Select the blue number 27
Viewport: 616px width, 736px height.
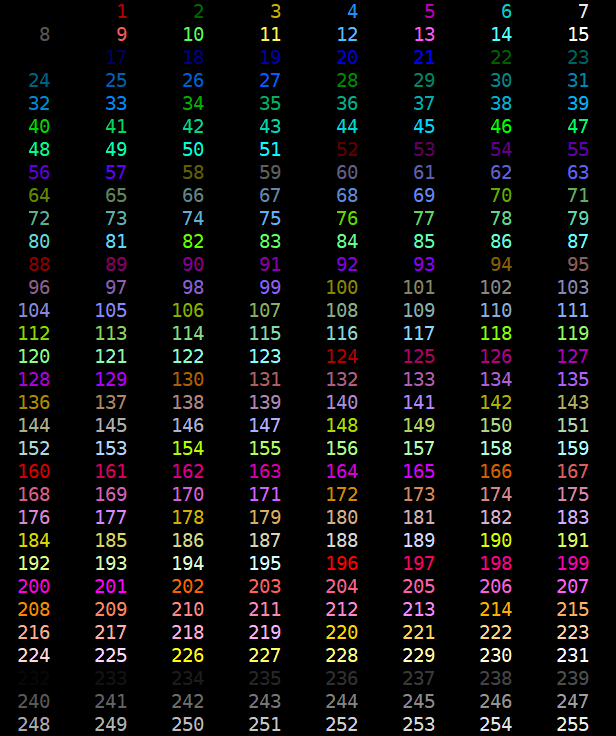[270, 80]
